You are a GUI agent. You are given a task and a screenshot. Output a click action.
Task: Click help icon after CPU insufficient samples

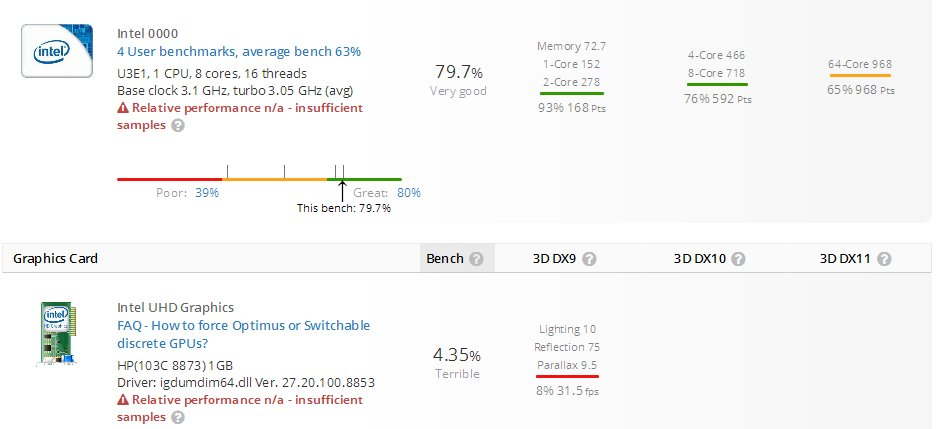[178, 126]
